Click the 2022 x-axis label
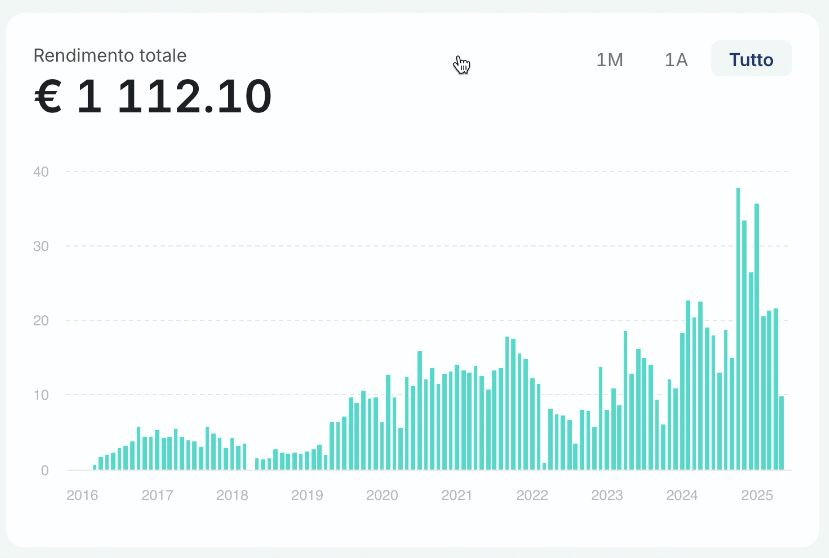The width and height of the screenshot is (829, 558). pyautogui.click(x=532, y=495)
